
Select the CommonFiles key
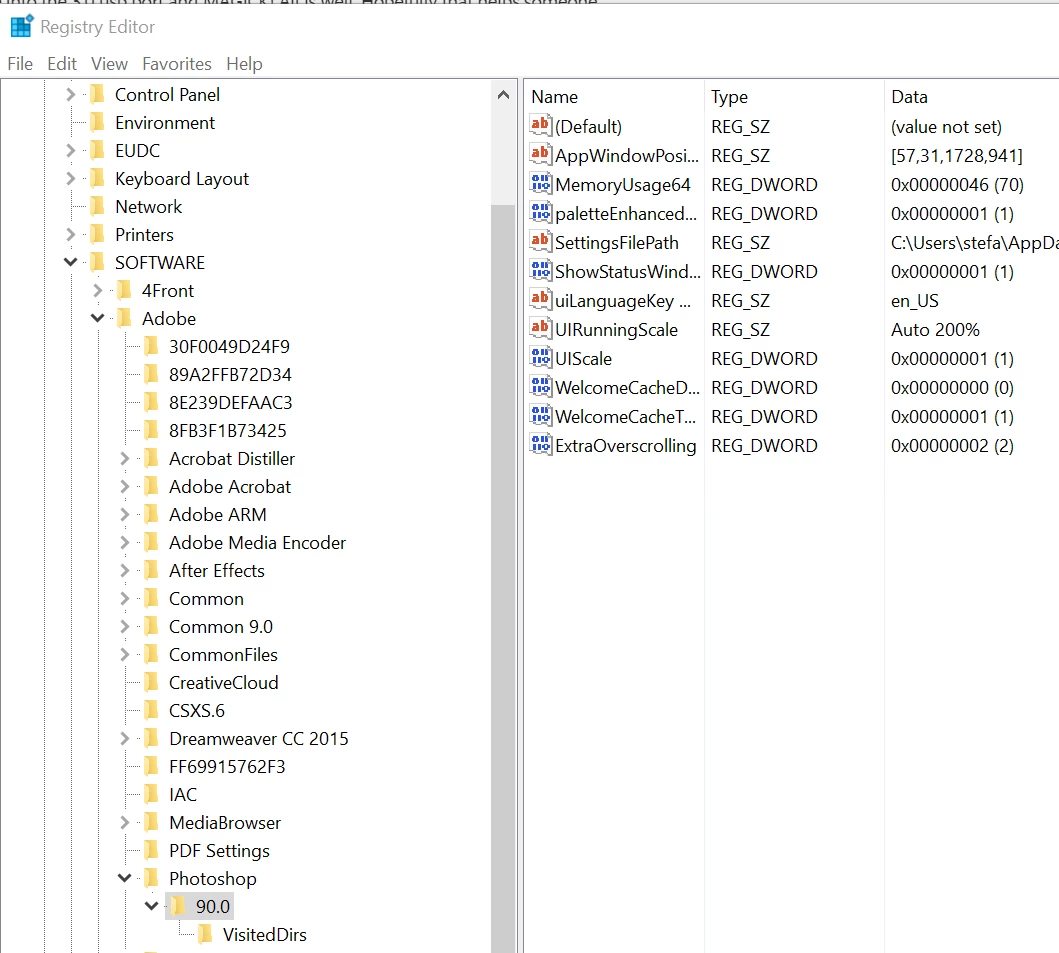point(223,654)
